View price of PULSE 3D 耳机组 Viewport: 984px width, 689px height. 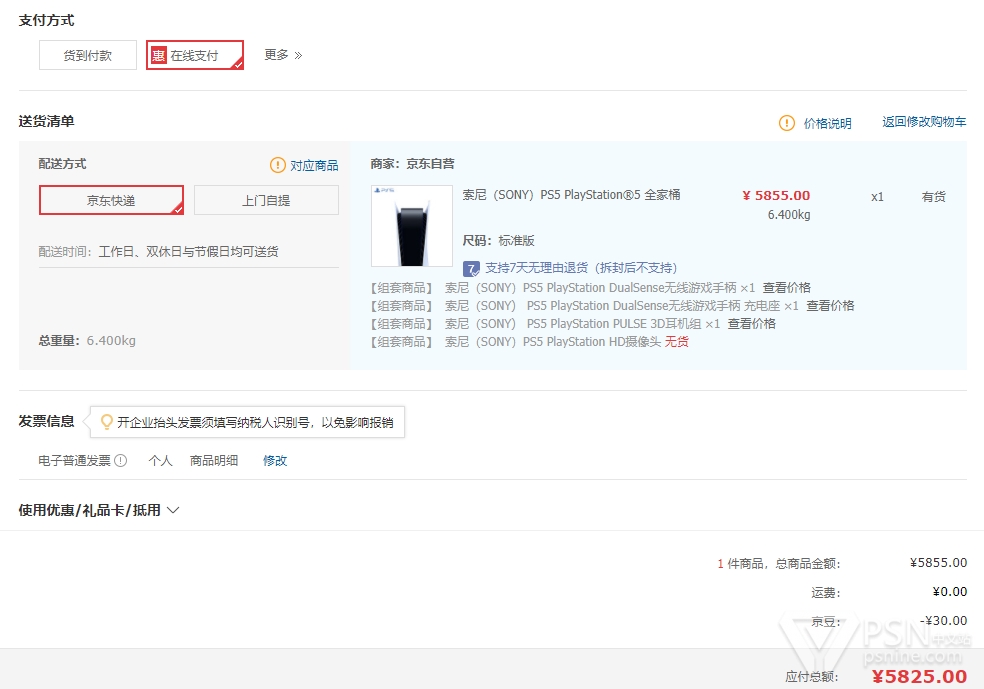point(751,324)
